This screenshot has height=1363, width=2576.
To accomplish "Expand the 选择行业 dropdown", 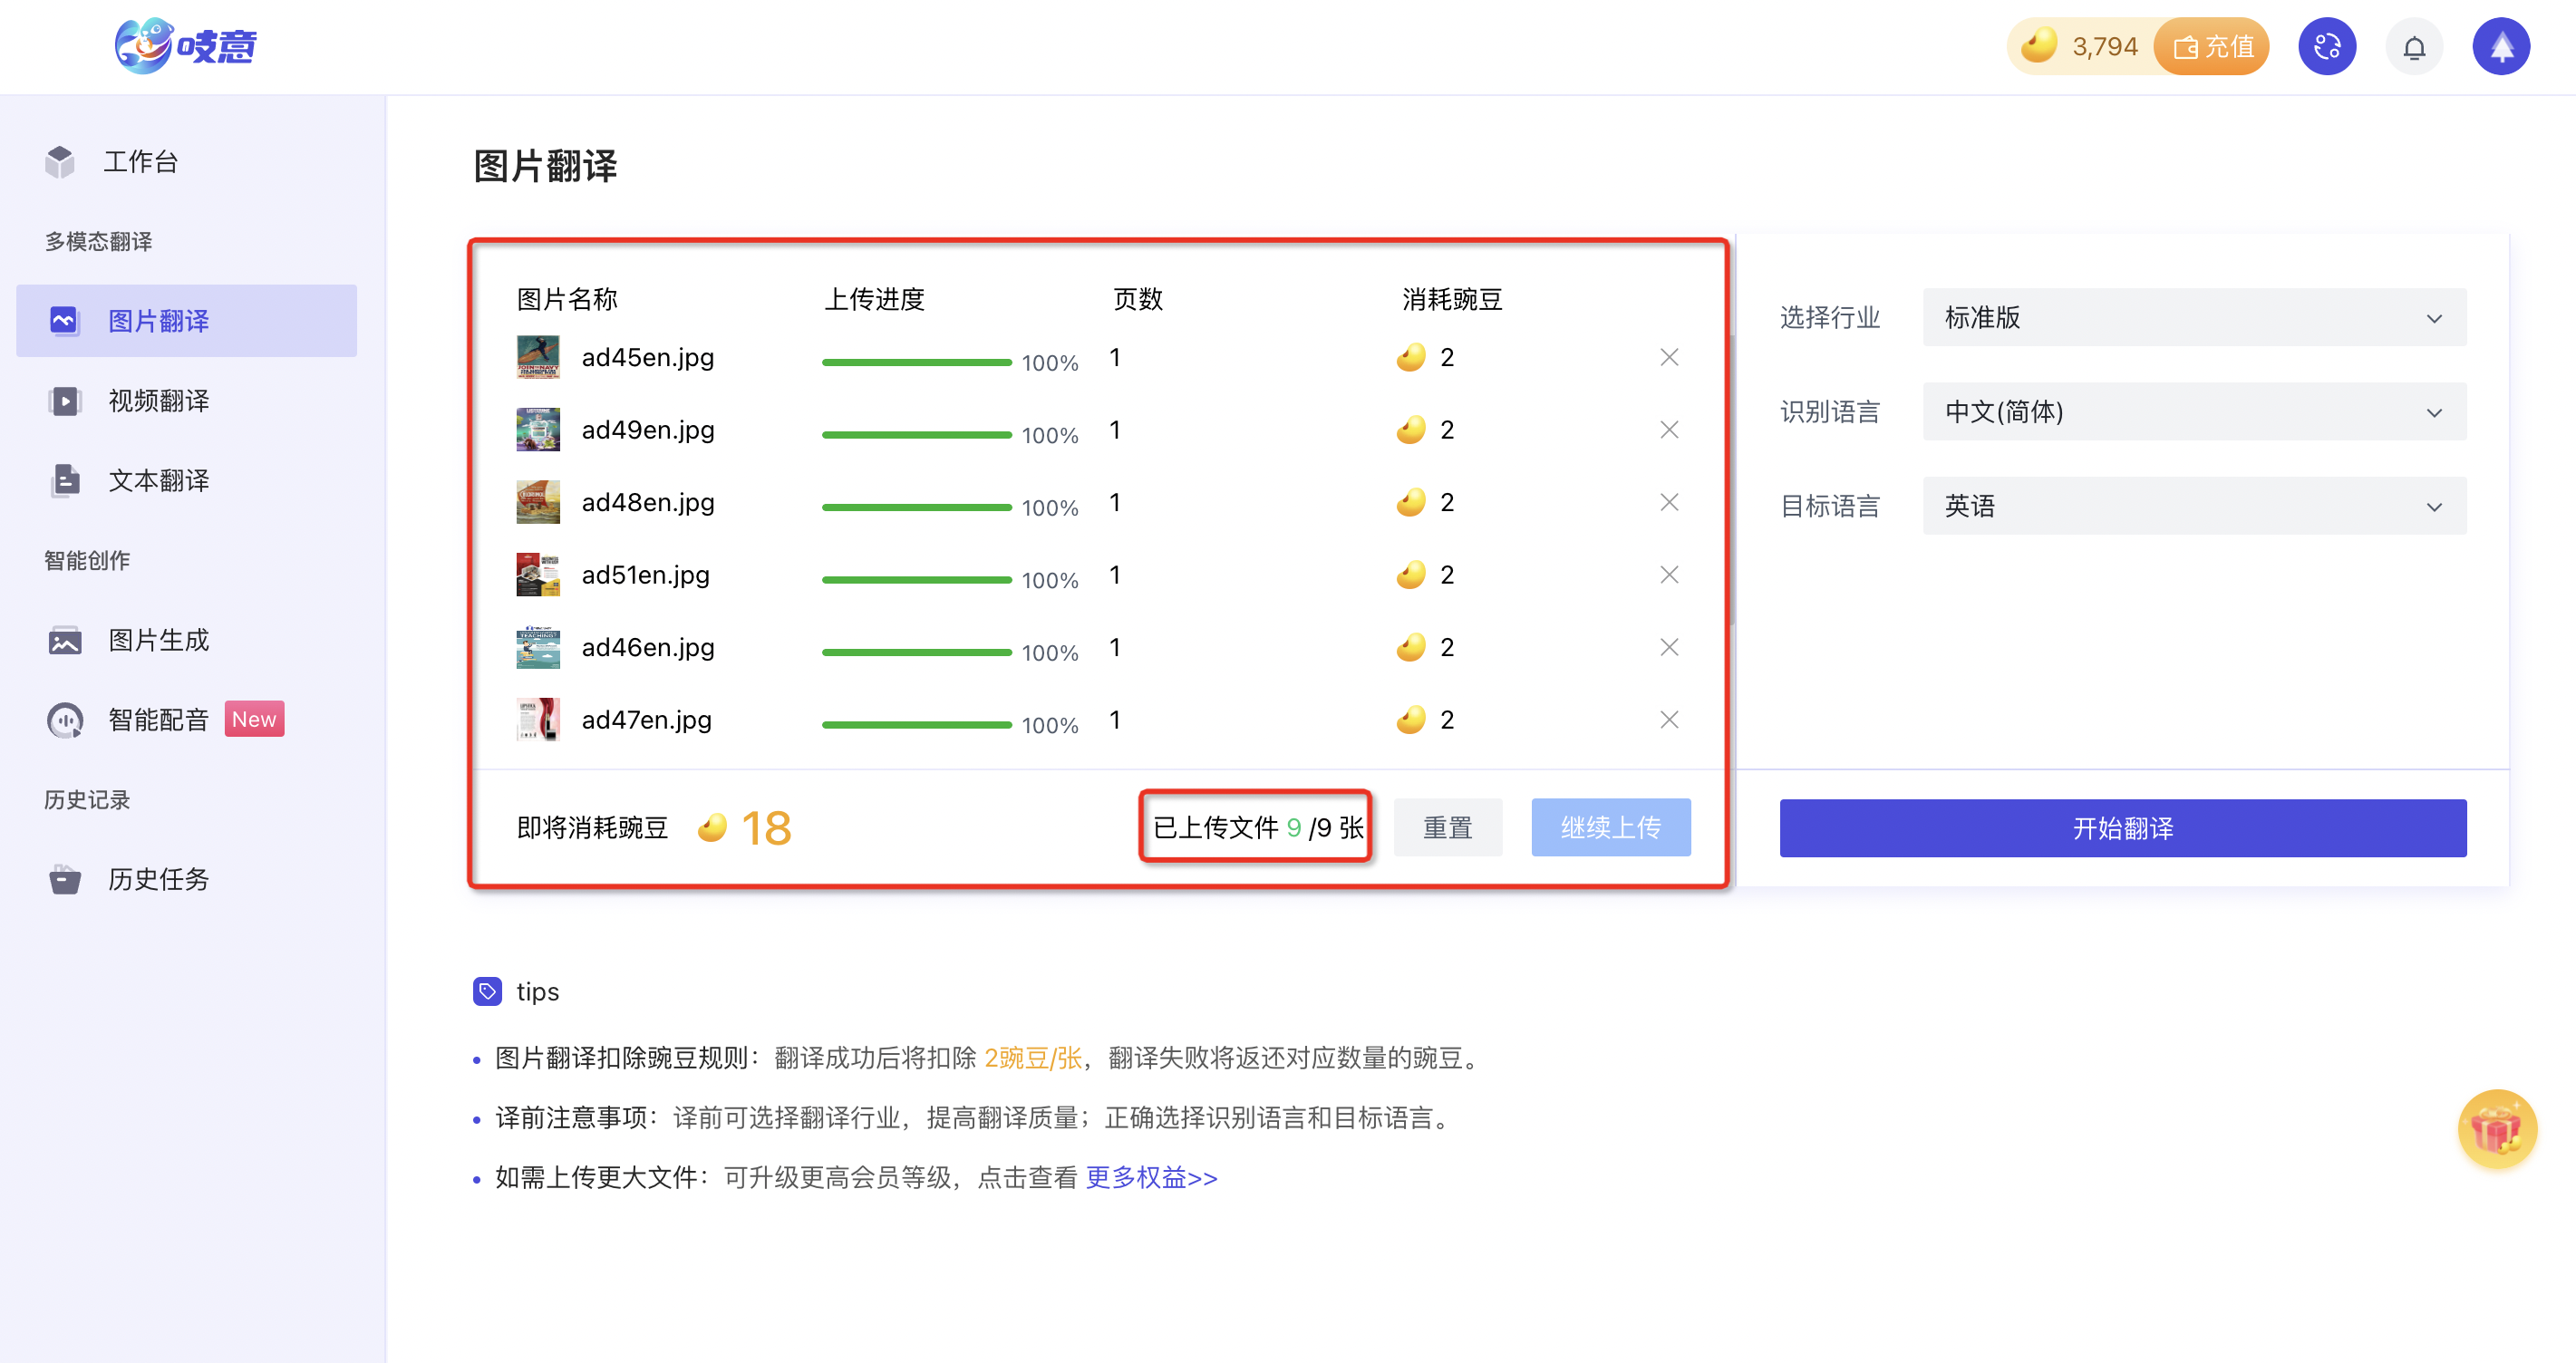I will pyautogui.click(x=2194, y=318).
